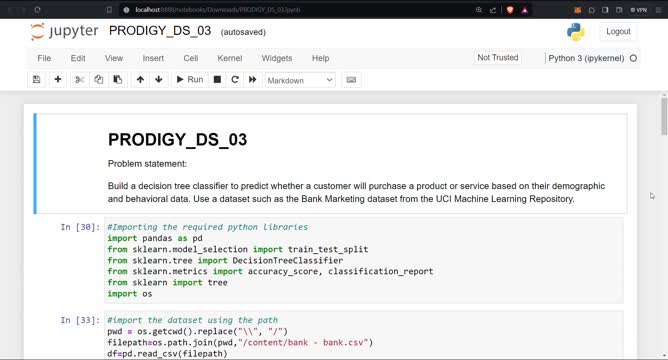Save notebook with the floppy disk icon
Screen dimensions: 668x360
point(37,80)
